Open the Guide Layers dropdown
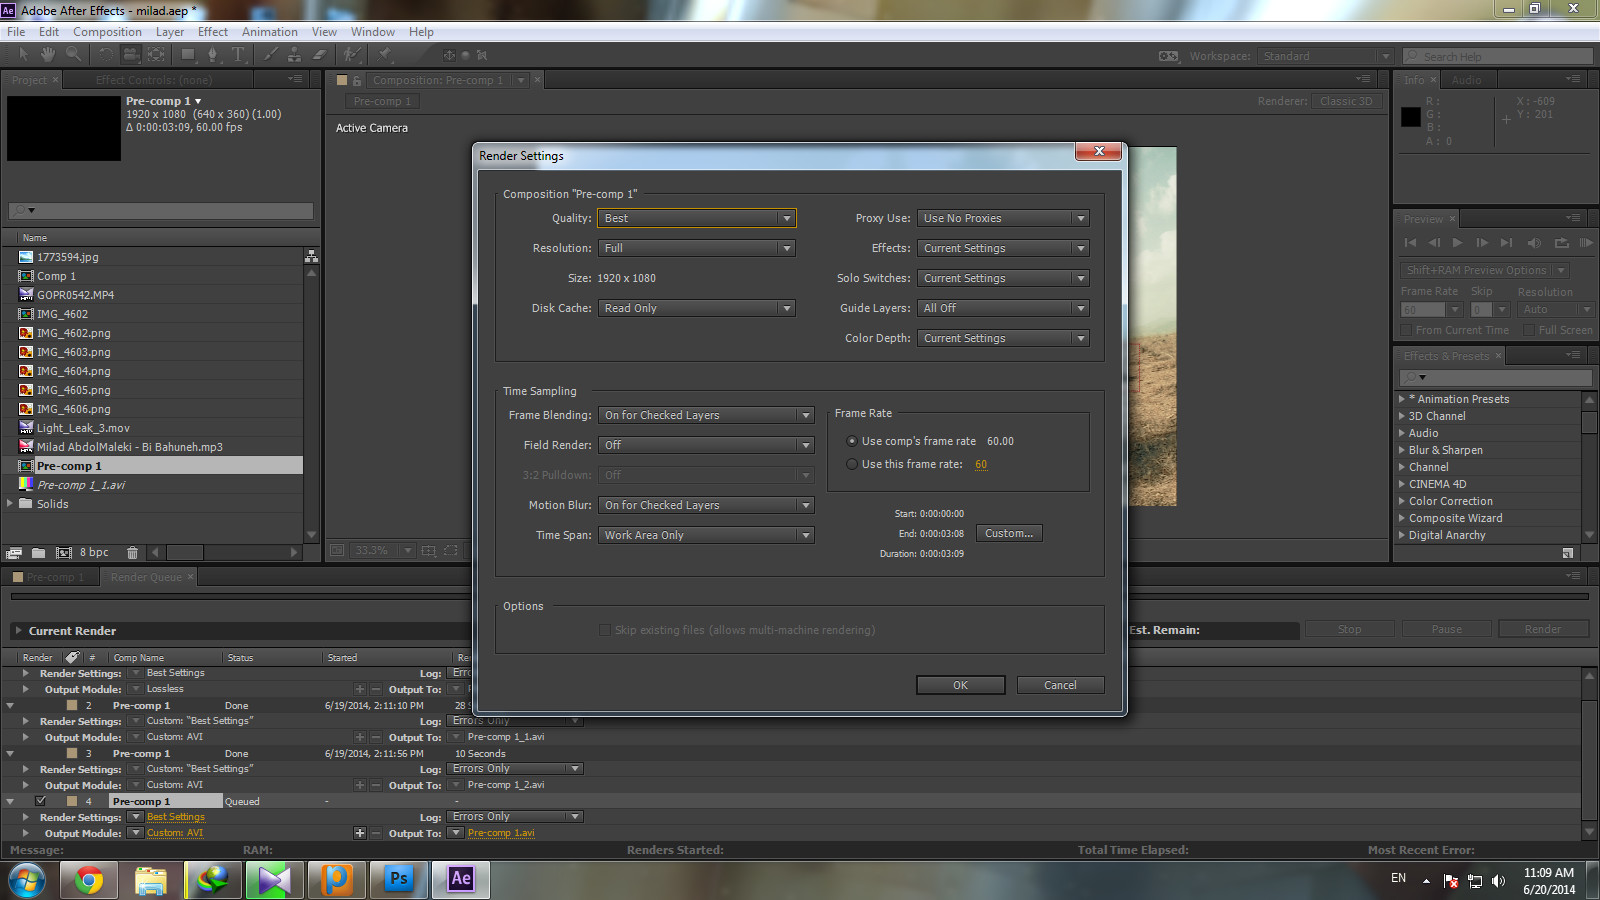Viewport: 1600px width, 900px height. click(x=1003, y=308)
